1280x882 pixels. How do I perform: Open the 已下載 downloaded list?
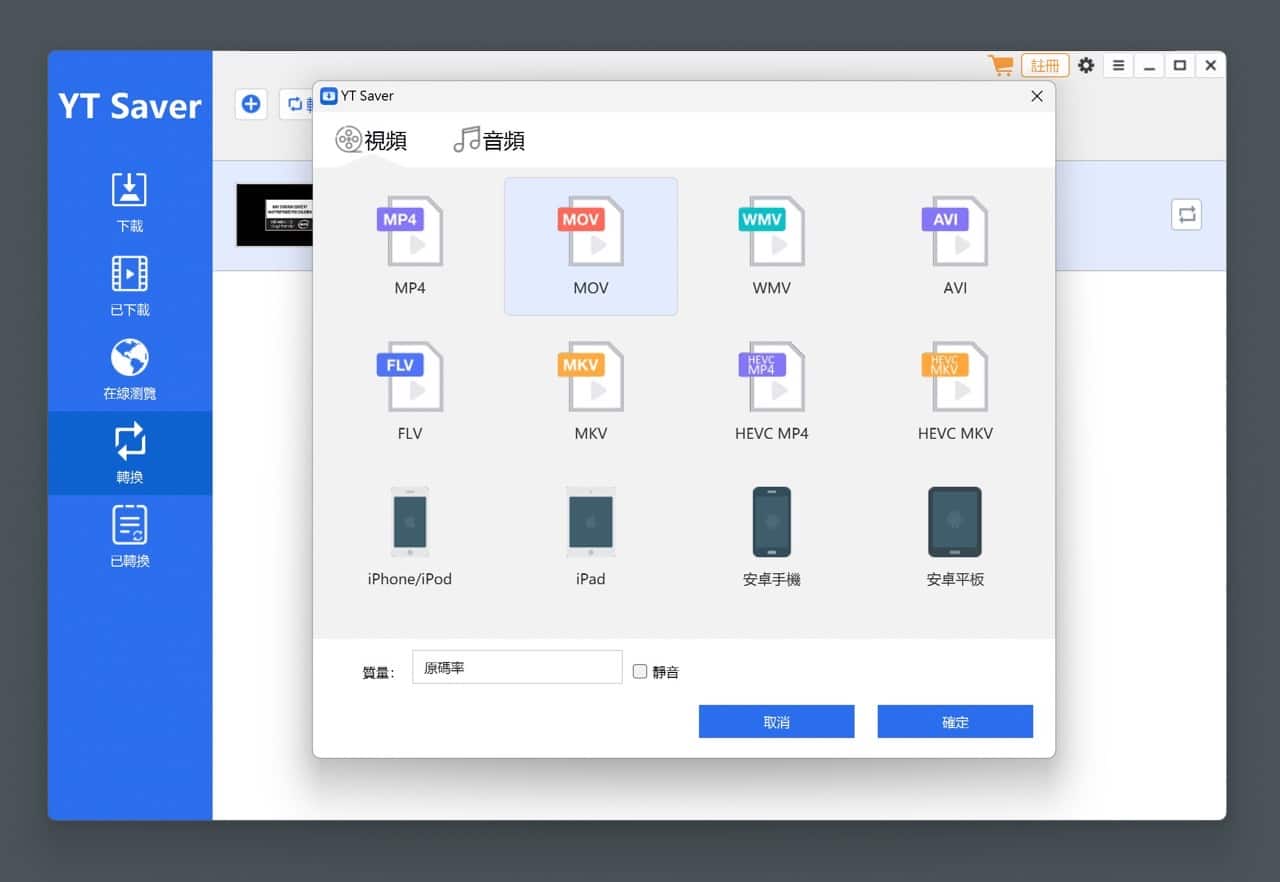pyautogui.click(x=130, y=286)
